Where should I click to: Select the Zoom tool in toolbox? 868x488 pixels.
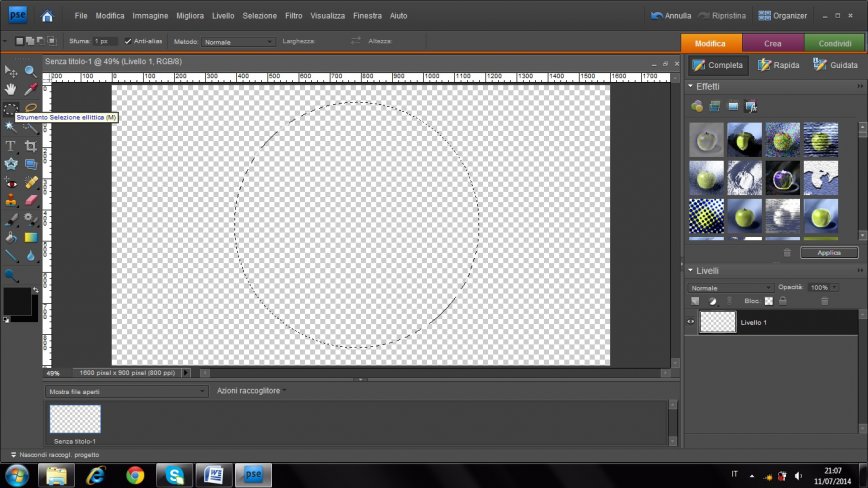pyautogui.click(x=31, y=71)
